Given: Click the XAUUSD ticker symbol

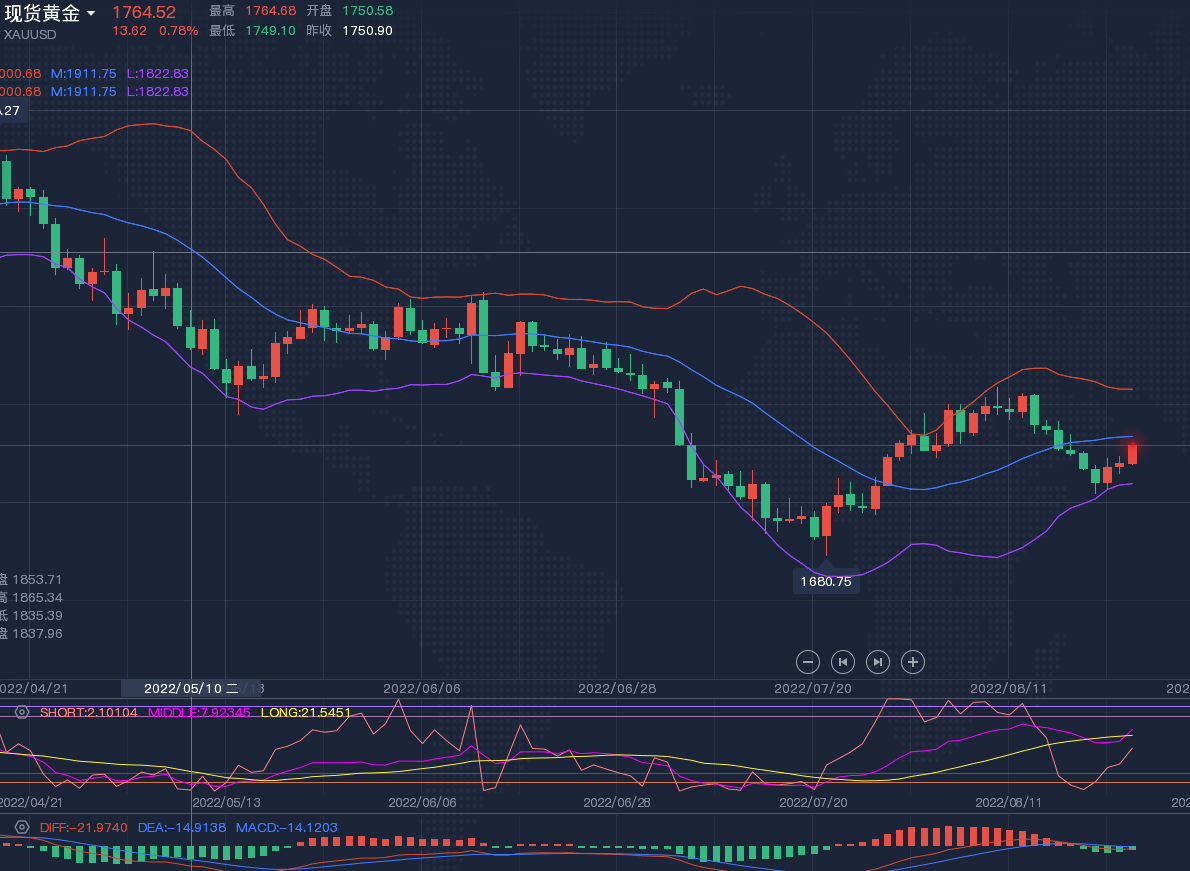Looking at the screenshot, I should 30,34.
